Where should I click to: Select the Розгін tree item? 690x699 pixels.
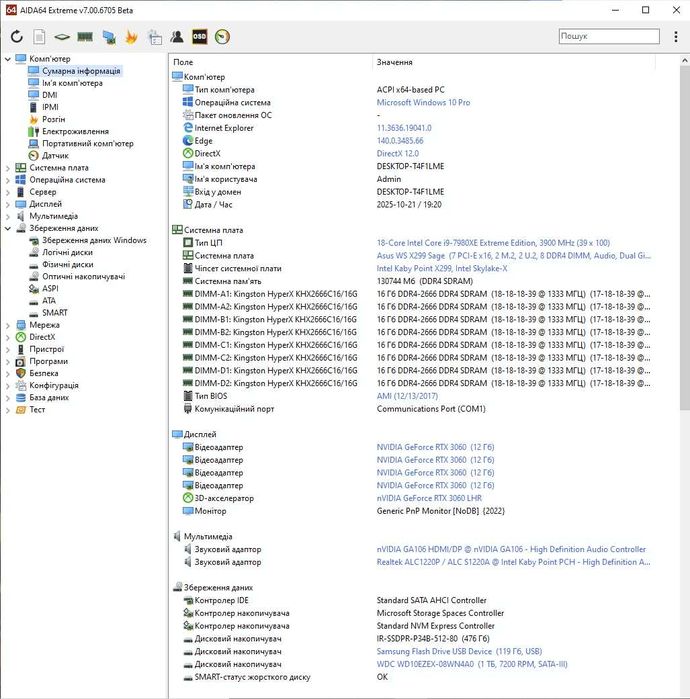(x=53, y=119)
